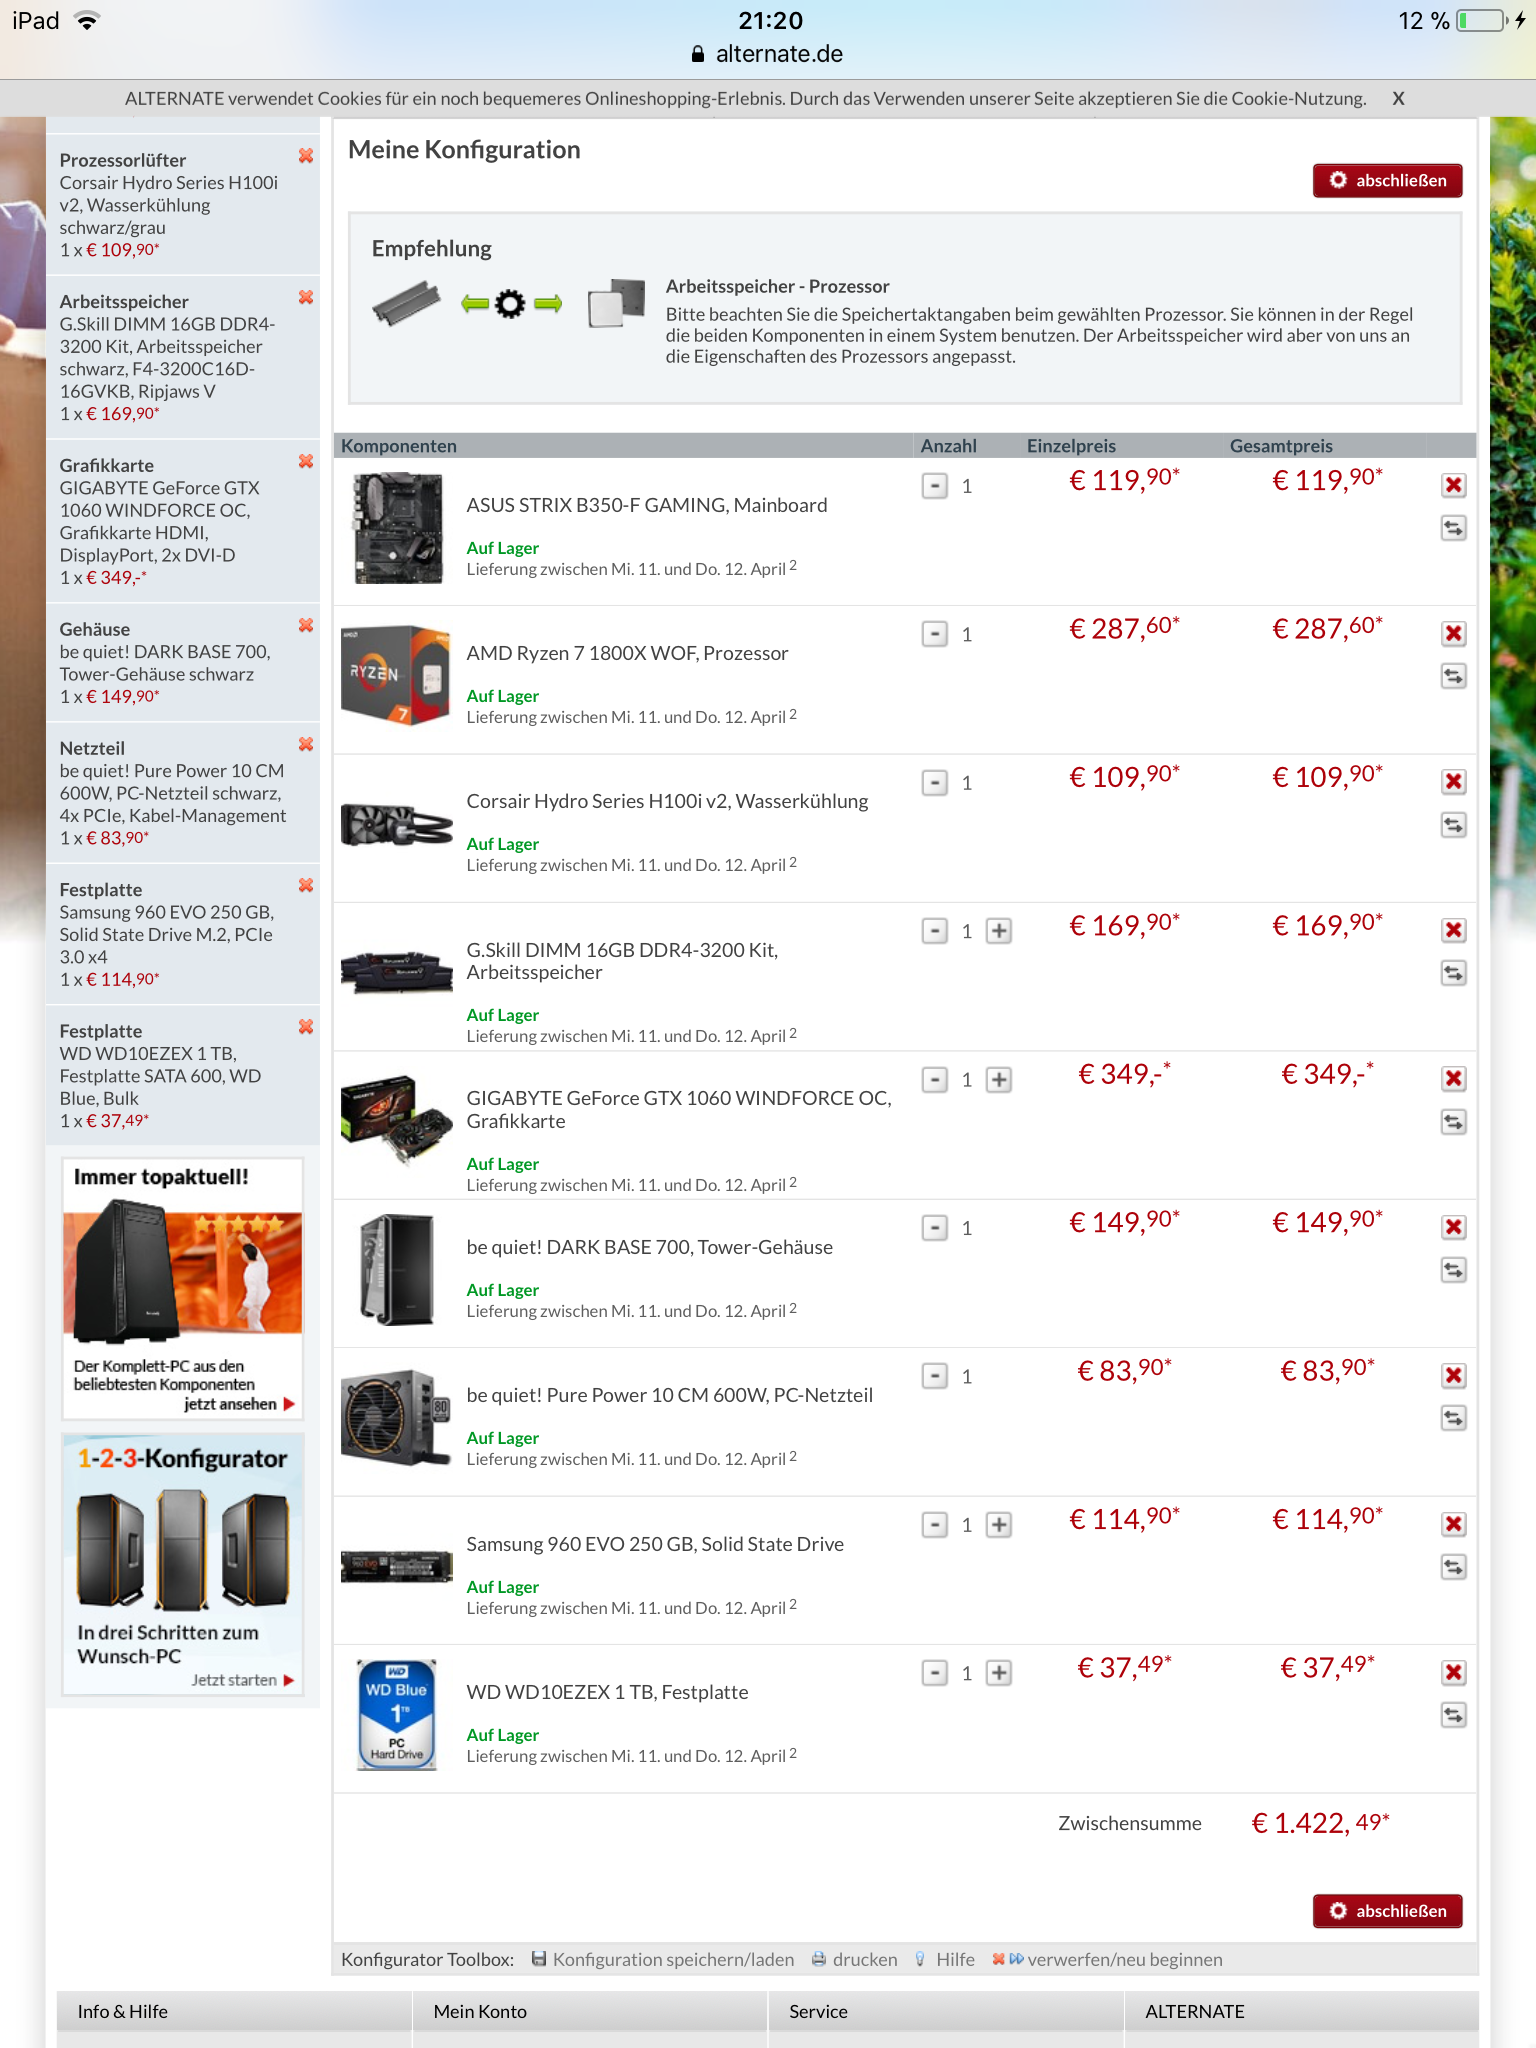Decrease quantity of Corsair Hydro H100i cooler
1536x2048 pixels.
click(x=934, y=782)
